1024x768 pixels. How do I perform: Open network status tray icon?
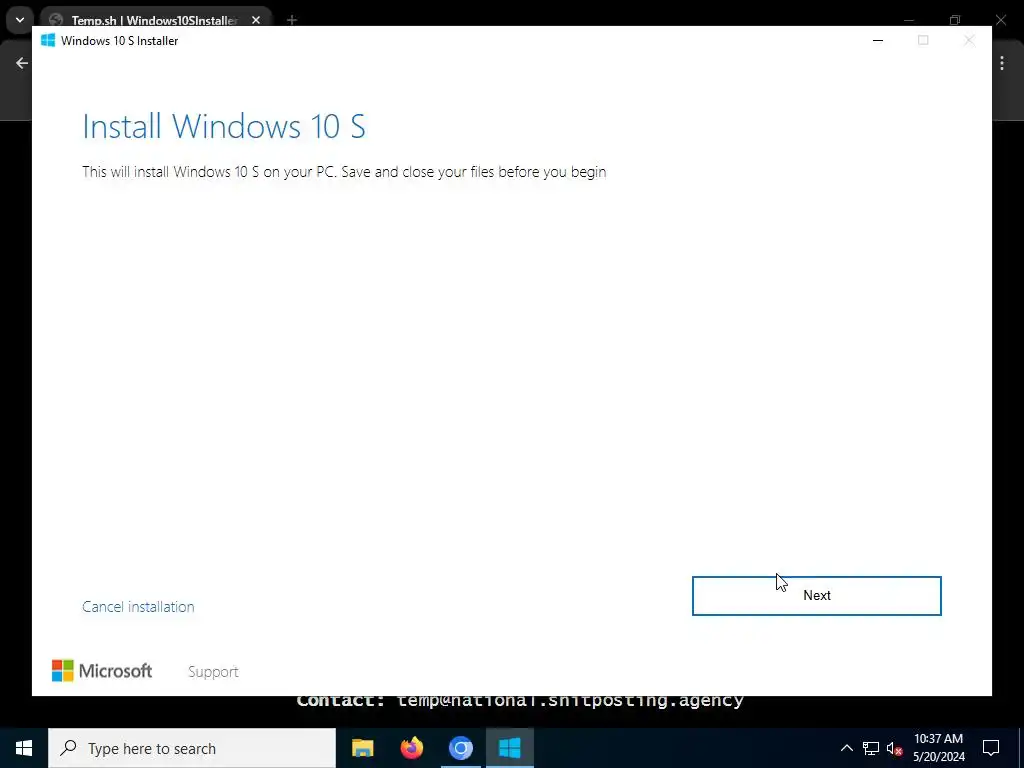pyautogui.click(x=871, y=748)
